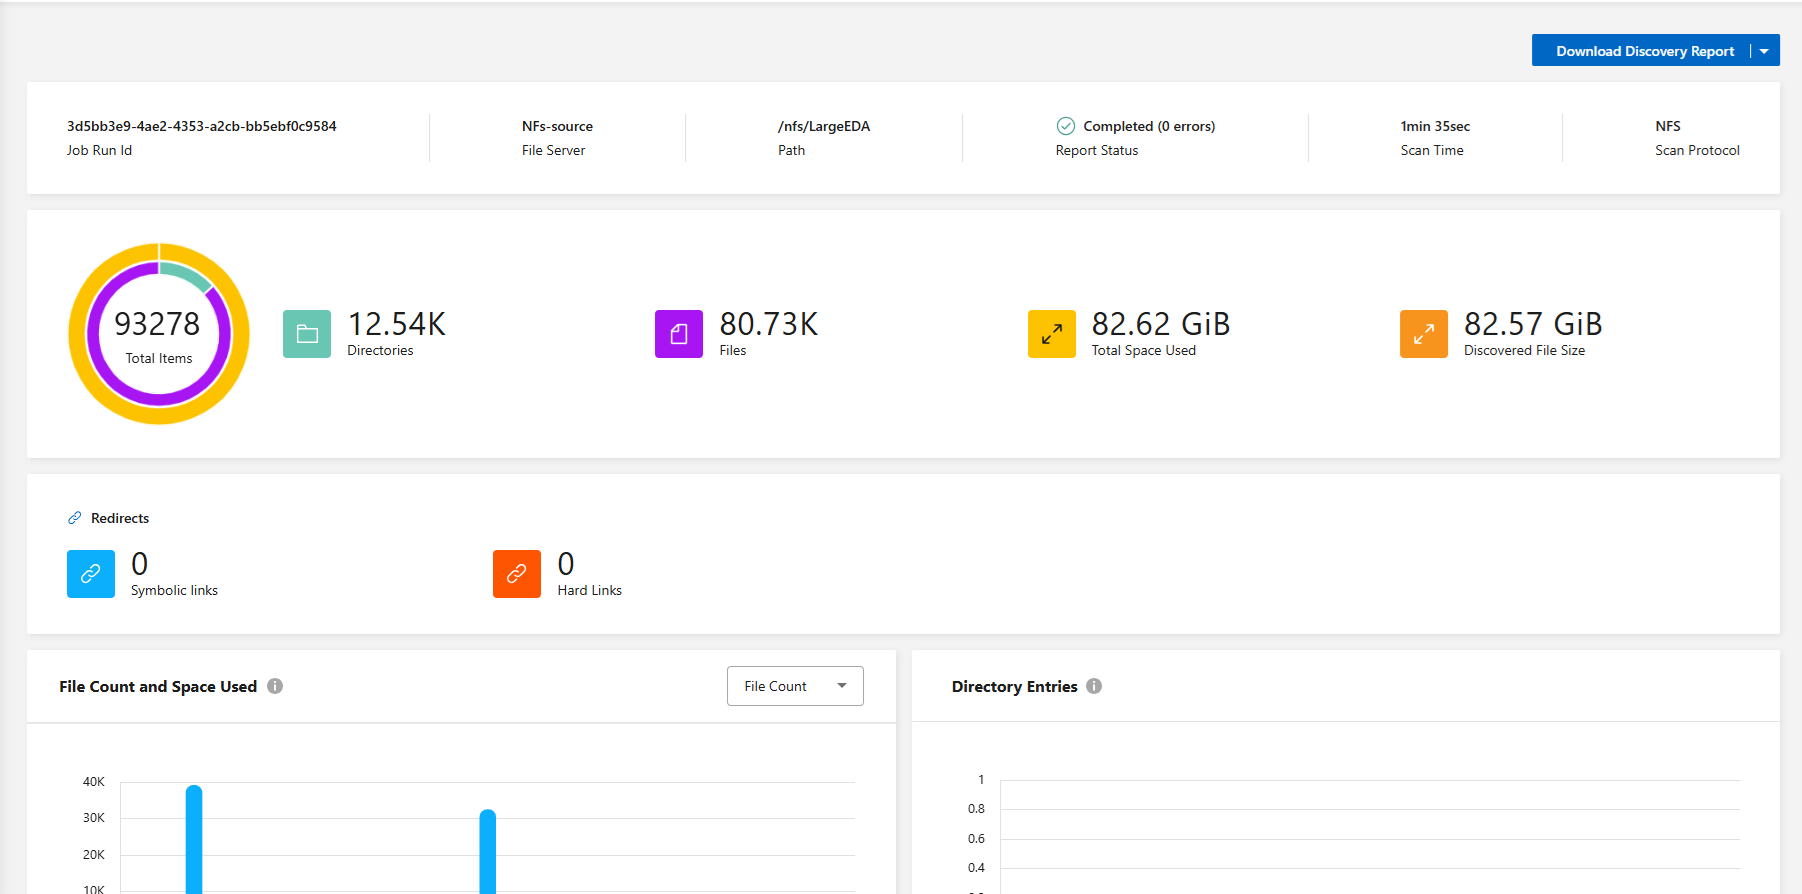Click the yellow Total Space Used icon
The image size is (1802, 894).
1052,334
